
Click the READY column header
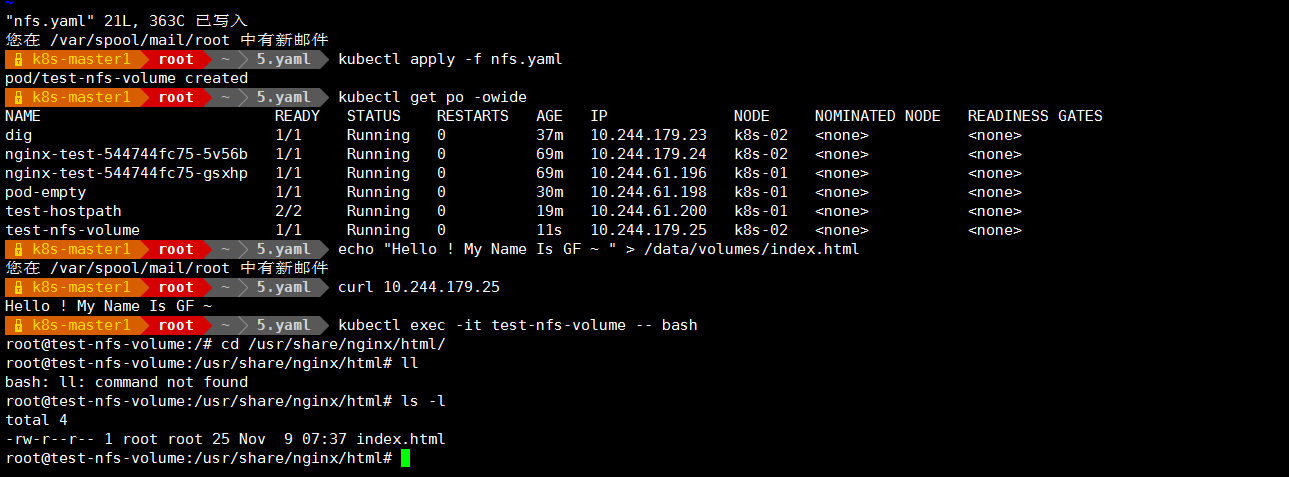click(x=297, y=116)
